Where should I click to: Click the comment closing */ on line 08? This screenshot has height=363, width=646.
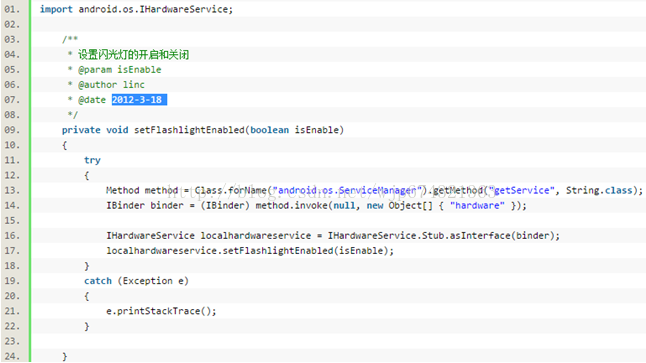pos(73,115)
